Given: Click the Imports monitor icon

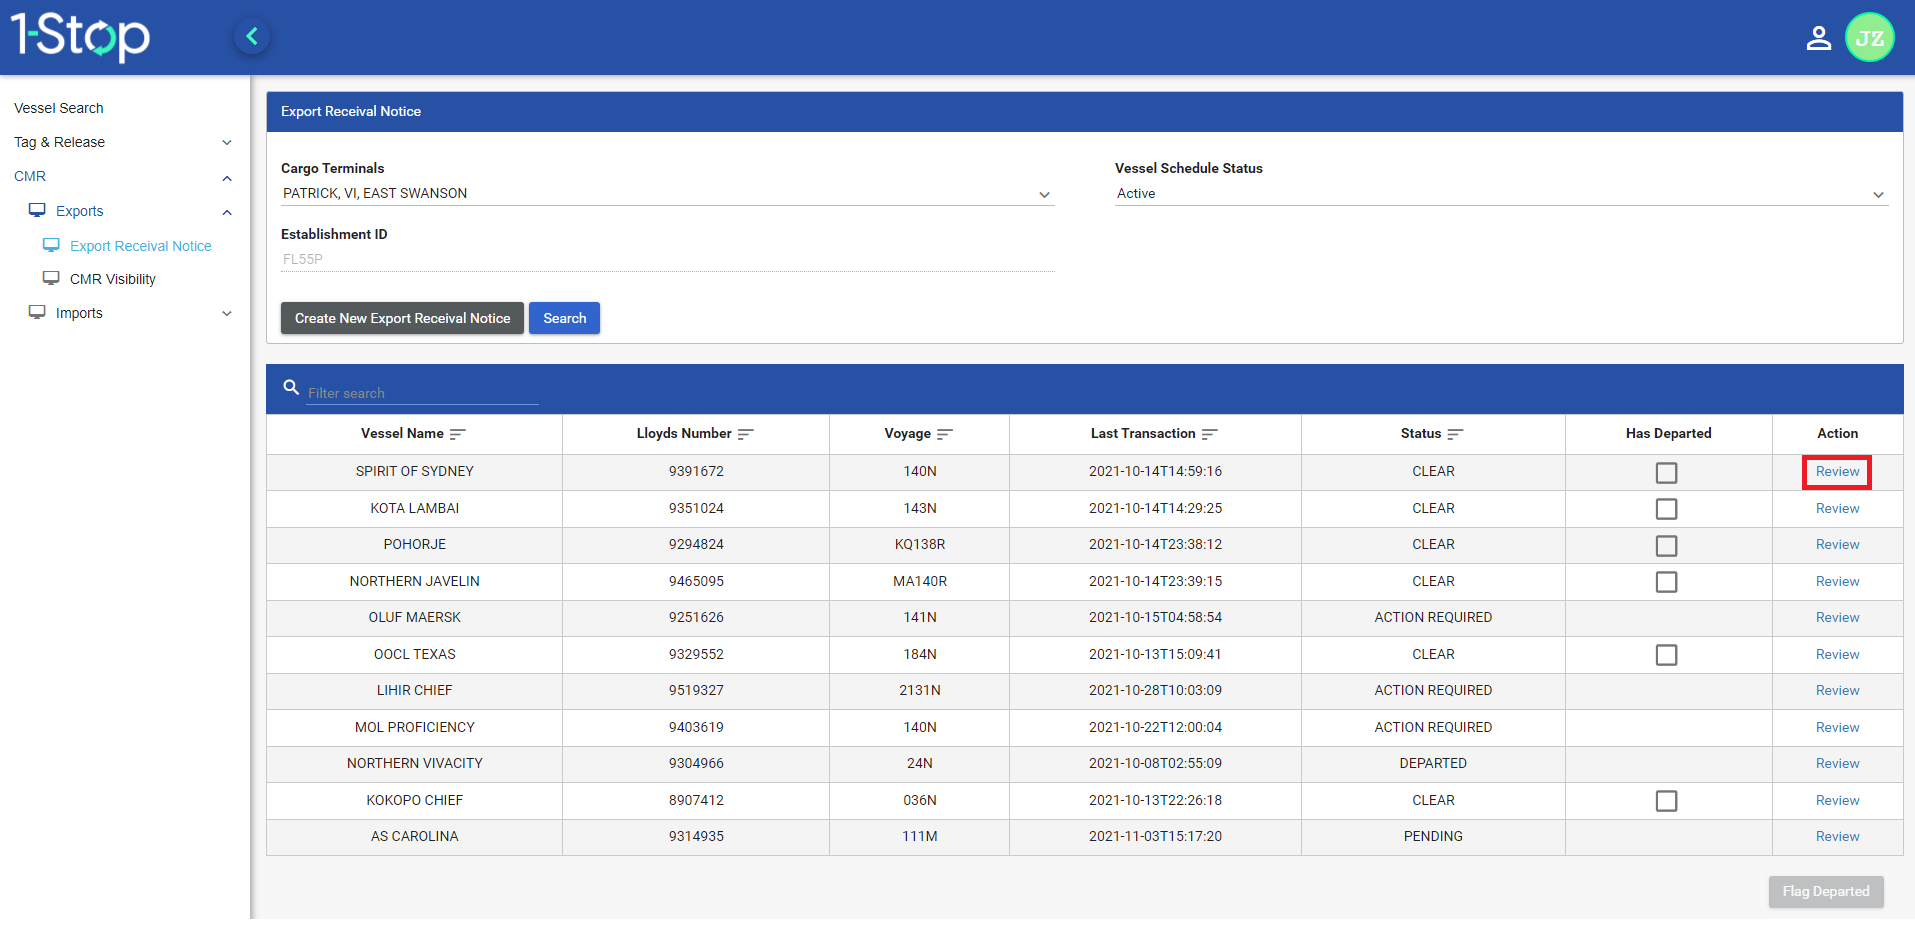Looking at the screenshot, I should pyautogui.click(x=37, y=312).
